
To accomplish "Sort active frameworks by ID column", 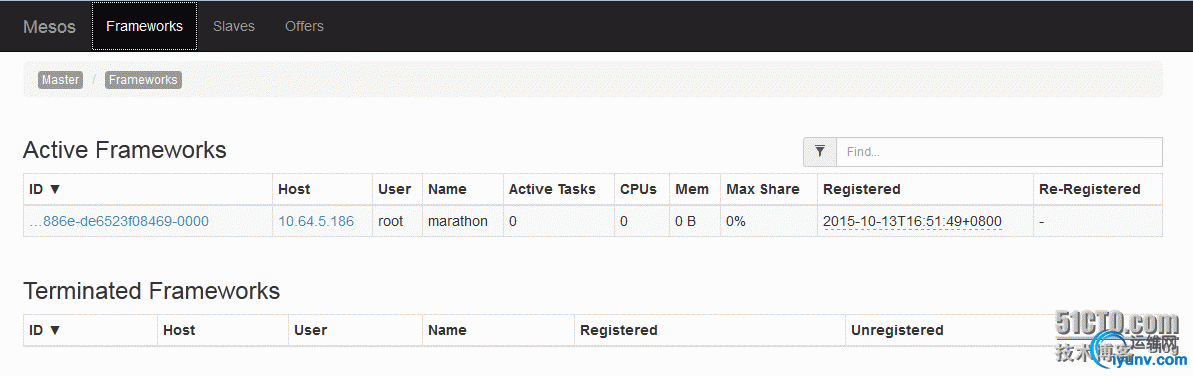I will click(45, 190).
